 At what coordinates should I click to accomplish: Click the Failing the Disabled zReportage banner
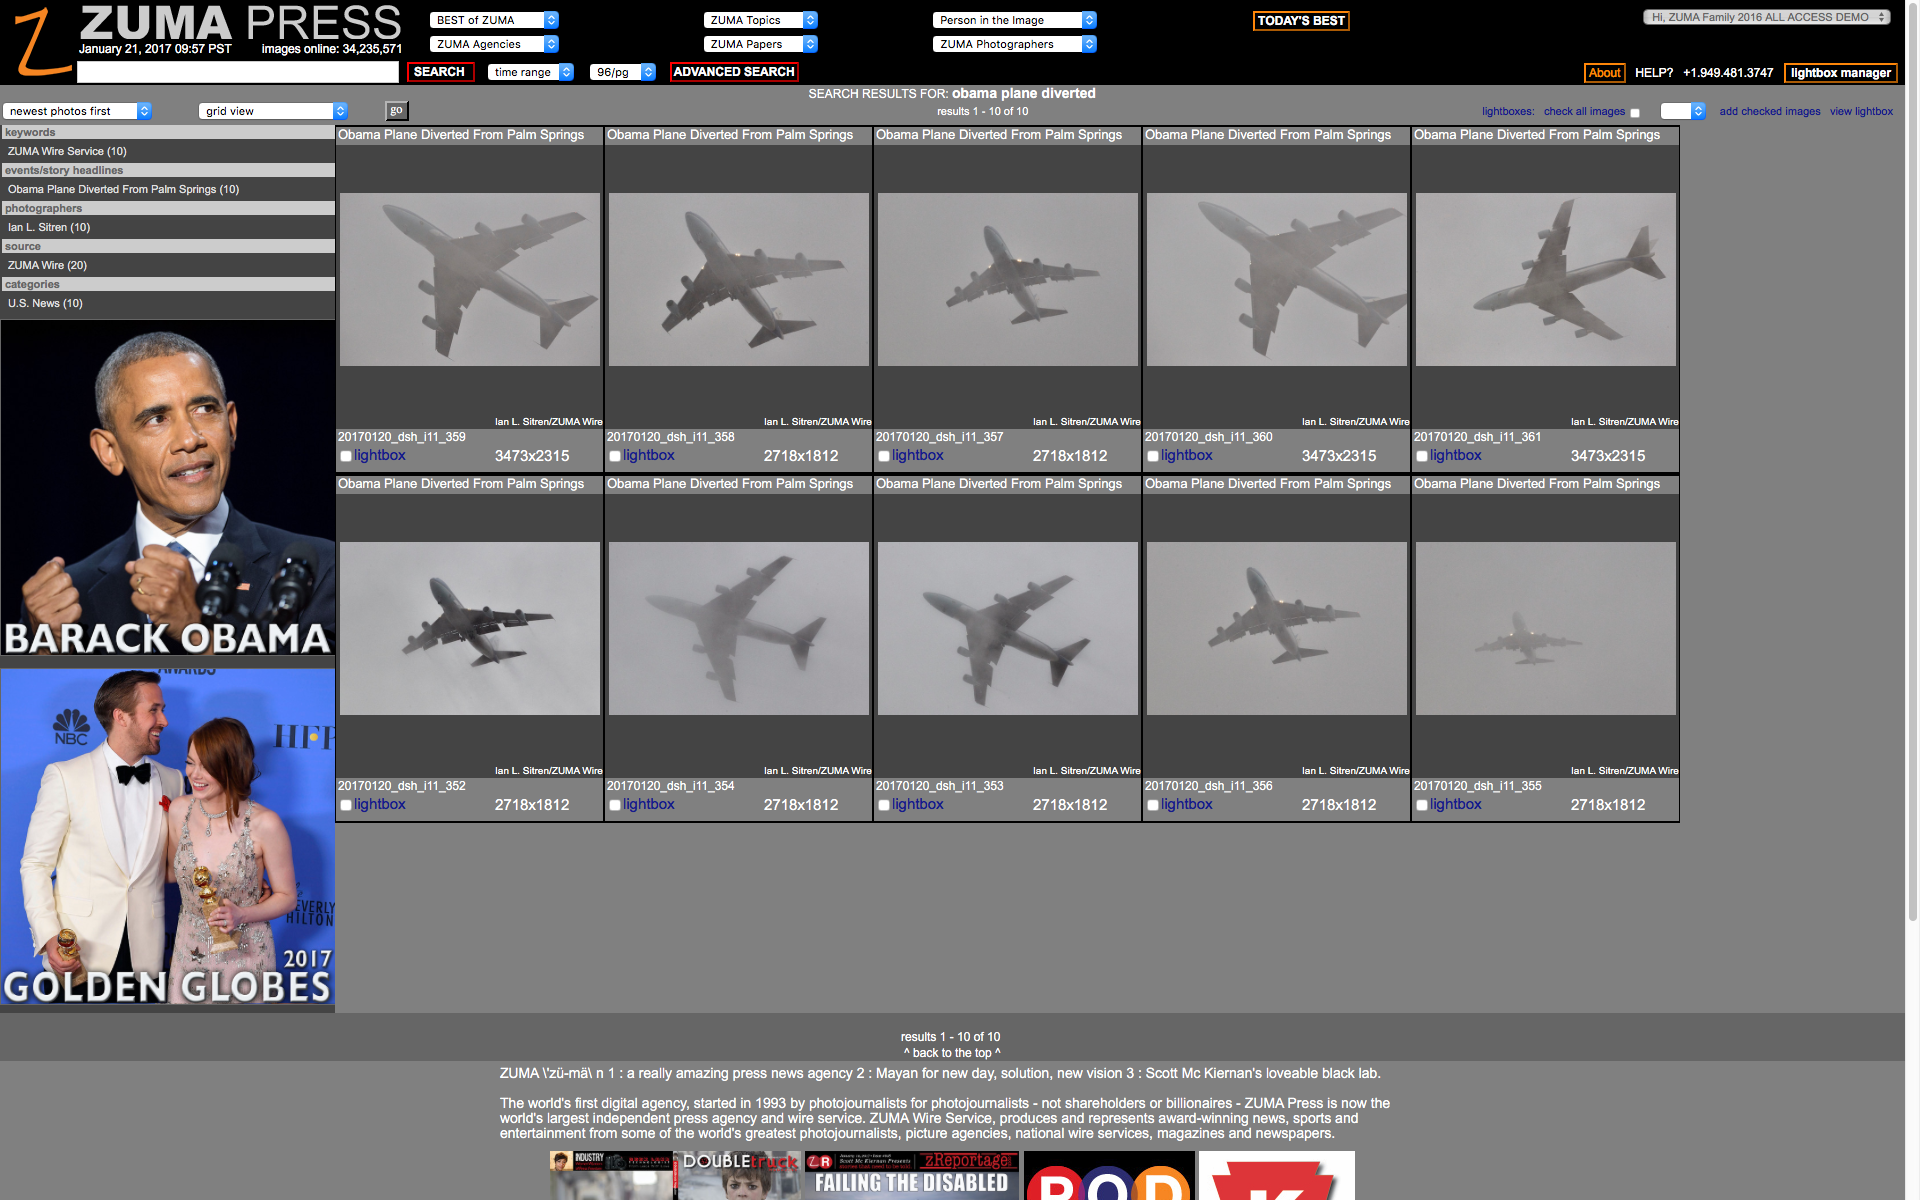[x=911, y=1175]
